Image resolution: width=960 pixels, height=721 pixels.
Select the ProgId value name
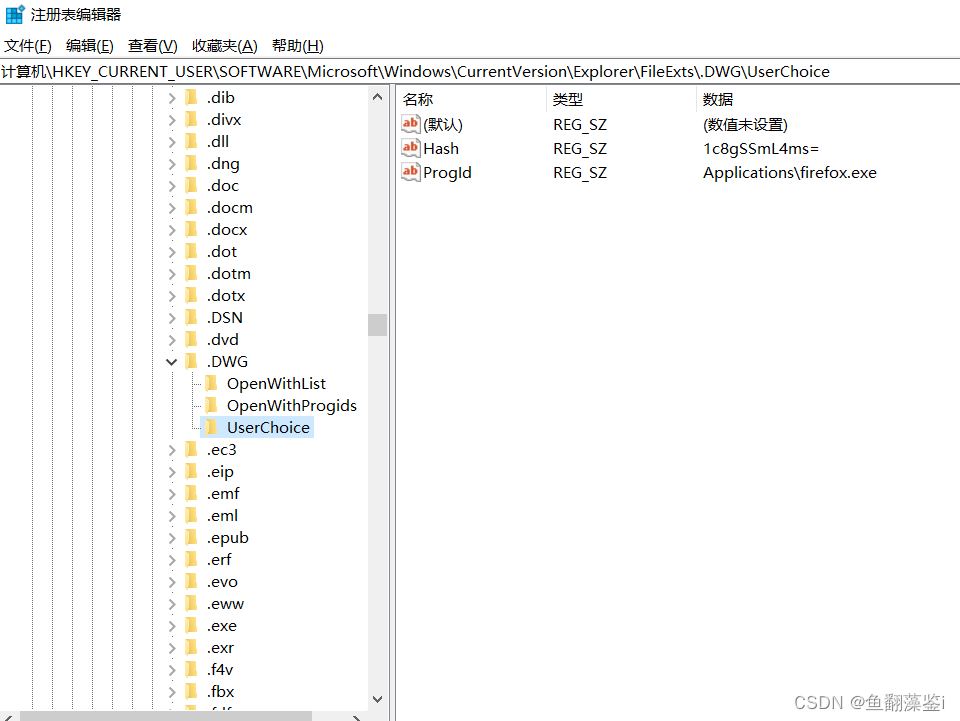coord(447,173)
